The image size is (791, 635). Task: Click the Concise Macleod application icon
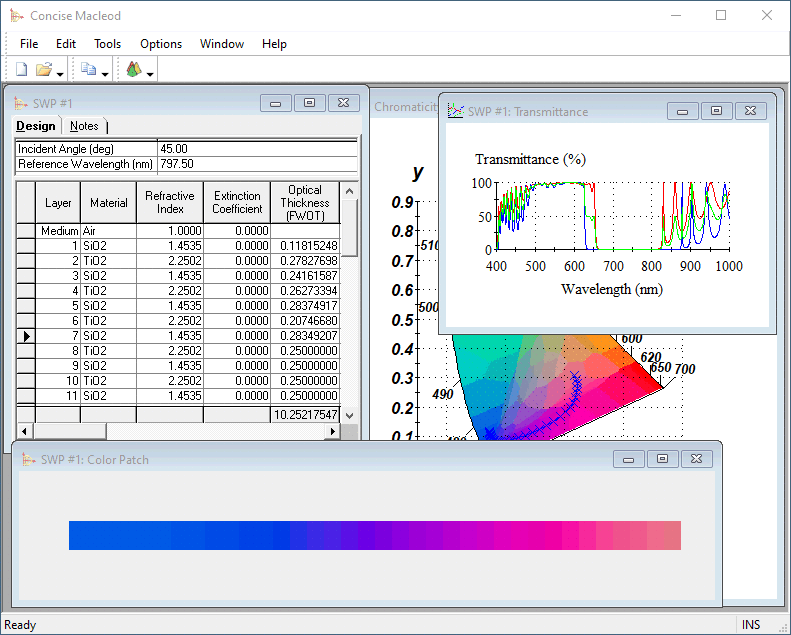tap(17, 16)
